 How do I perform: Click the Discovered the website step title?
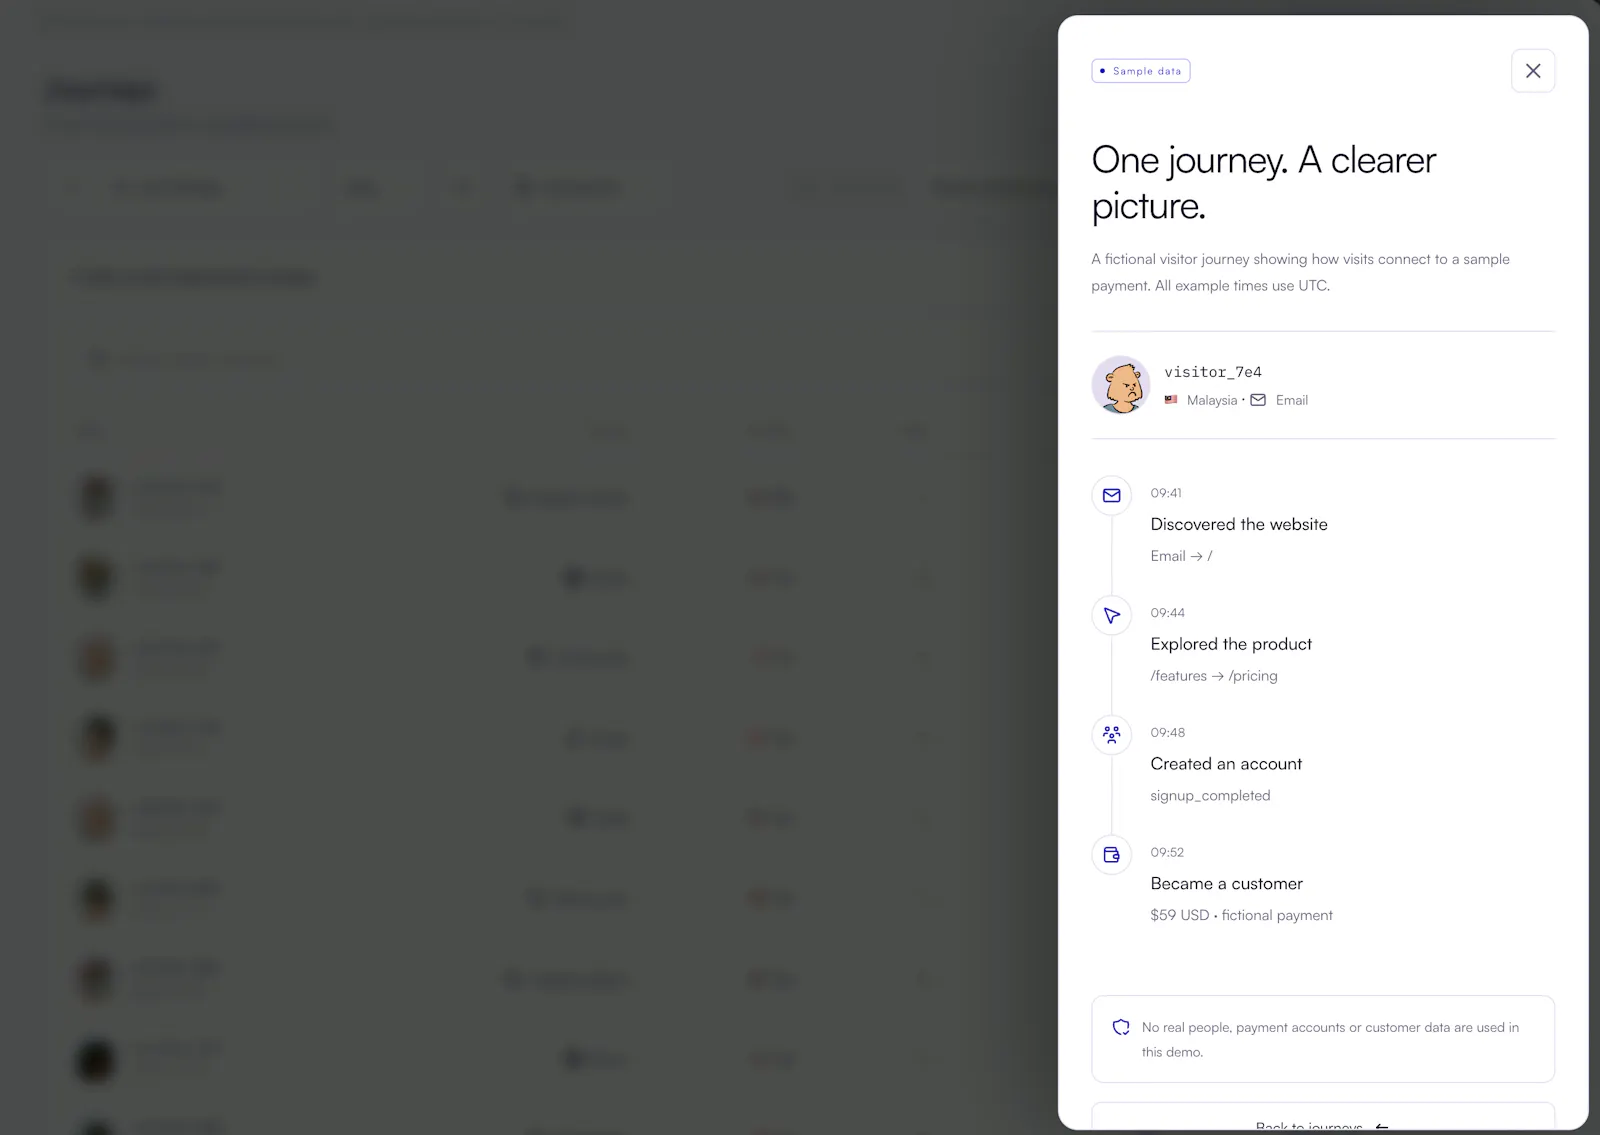(1239, 524)
